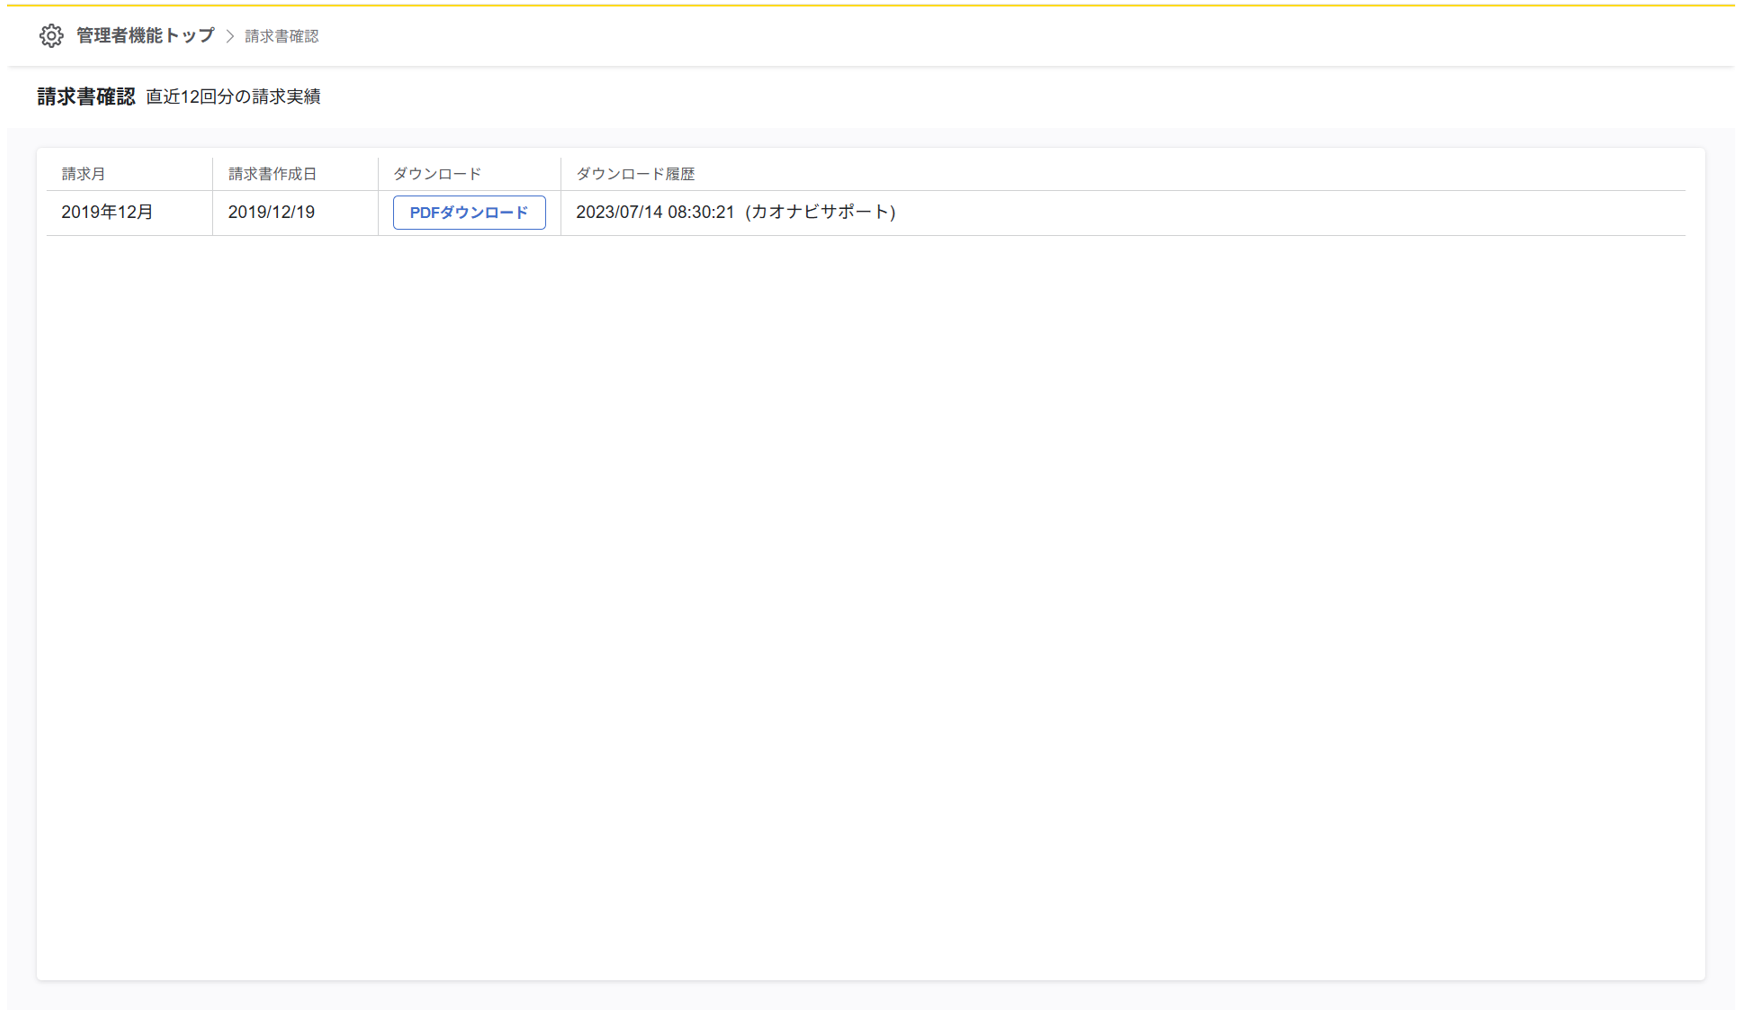Click the empty white area below the table row
Image resolution: width=1741 pixels, height=1010 pixels.
870,600
